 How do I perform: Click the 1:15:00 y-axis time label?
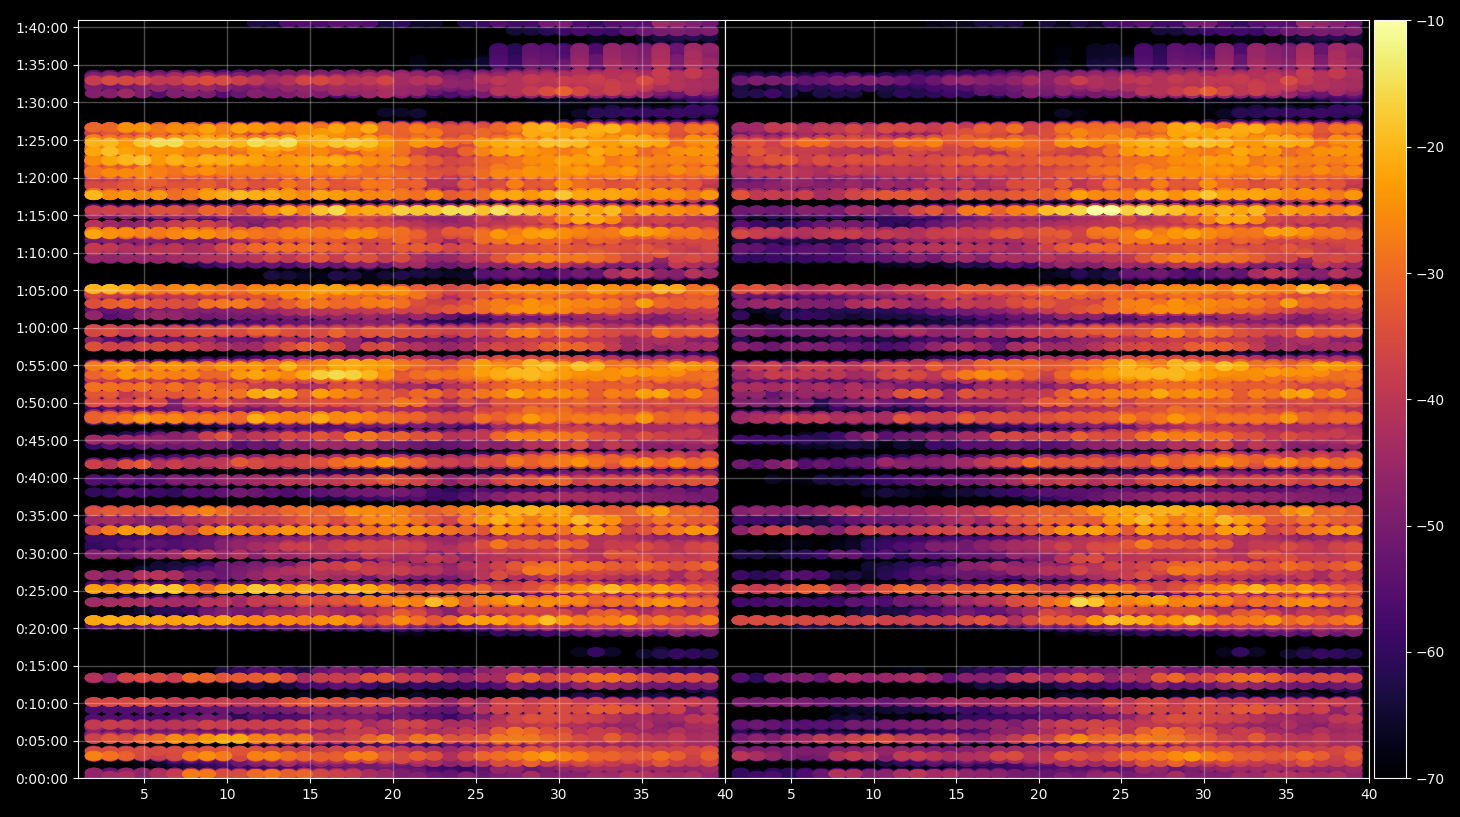(42, 216)
